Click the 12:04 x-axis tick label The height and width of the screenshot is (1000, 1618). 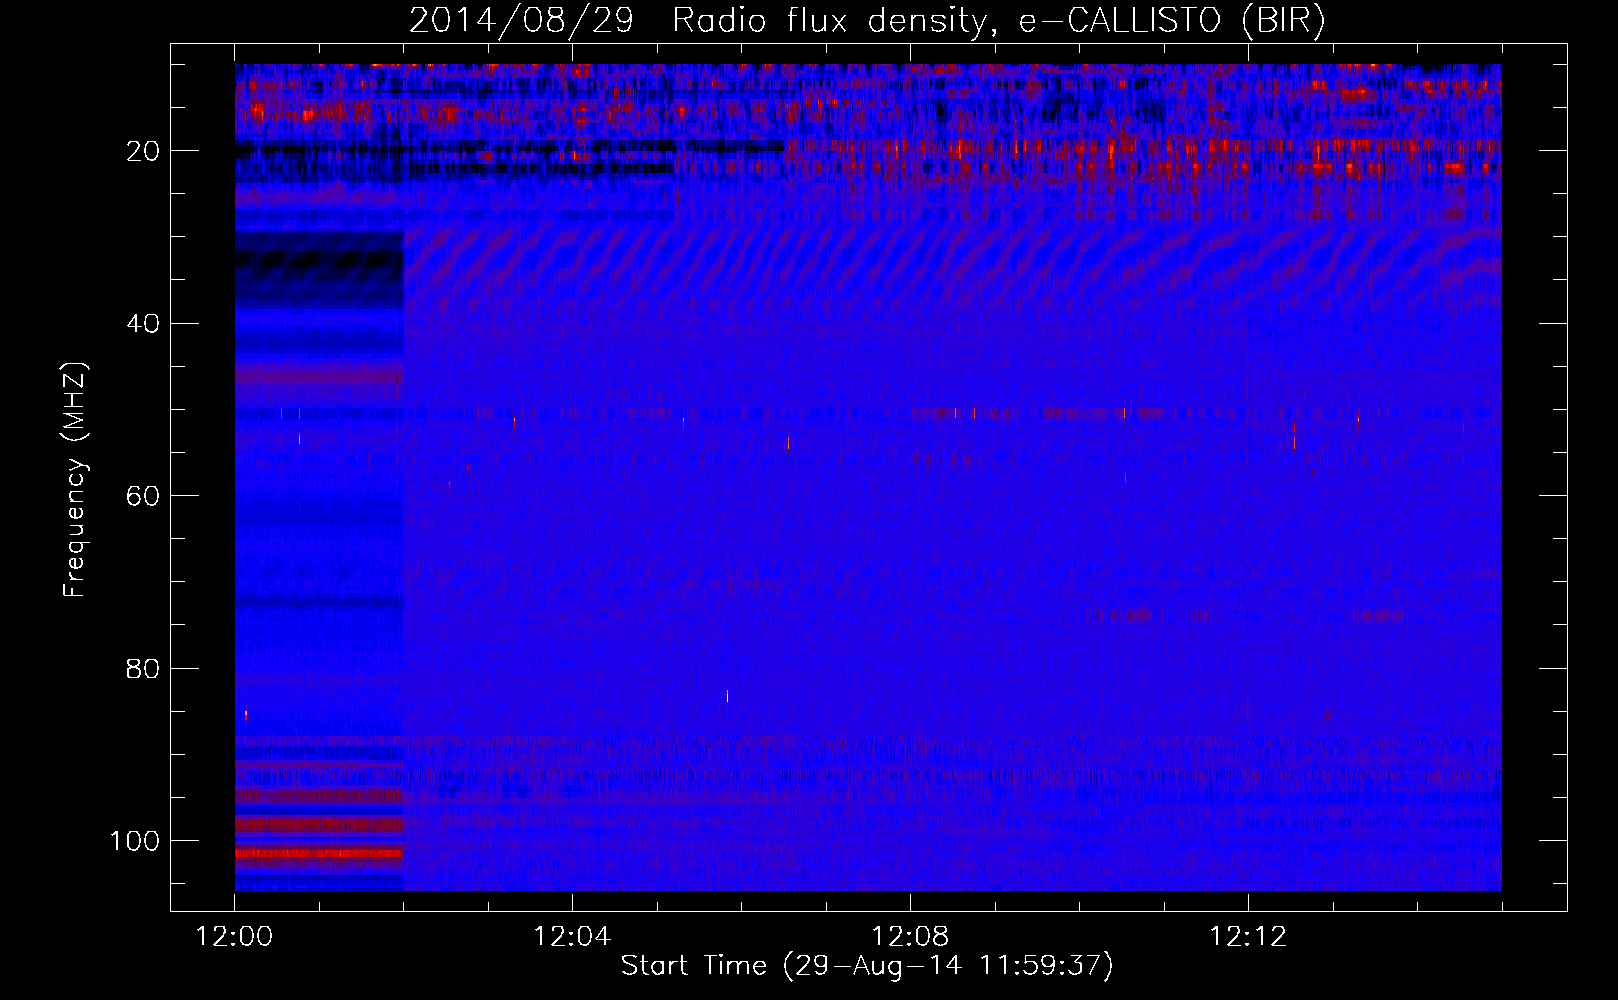[572, 937]
